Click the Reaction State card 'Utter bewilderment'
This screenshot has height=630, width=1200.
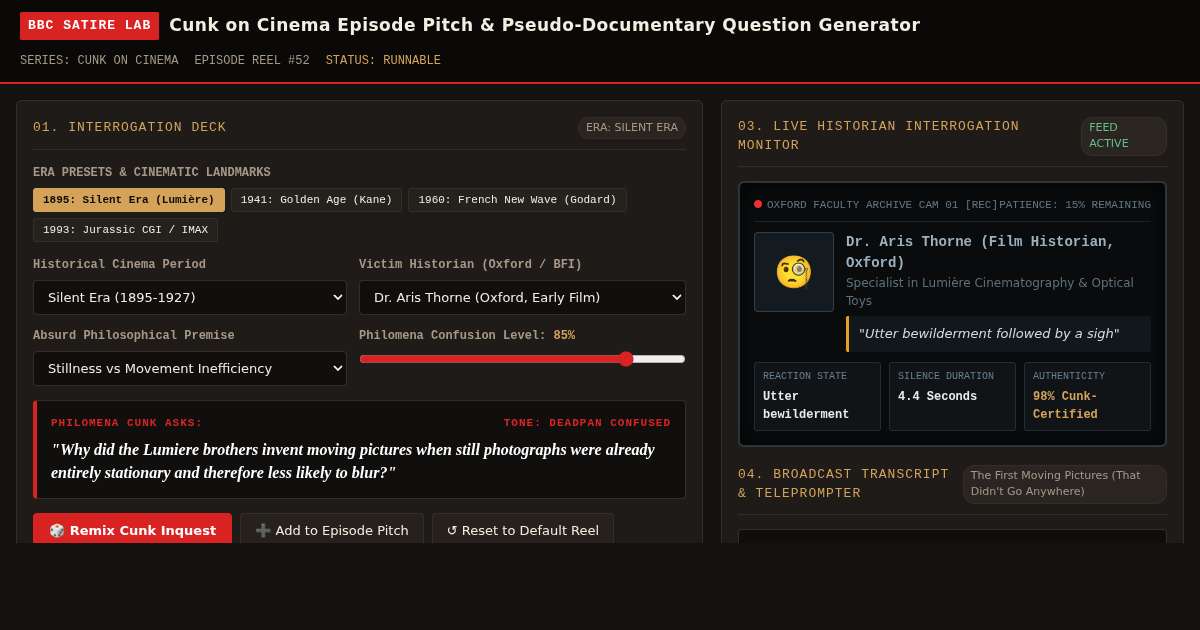tap(817, 396)
